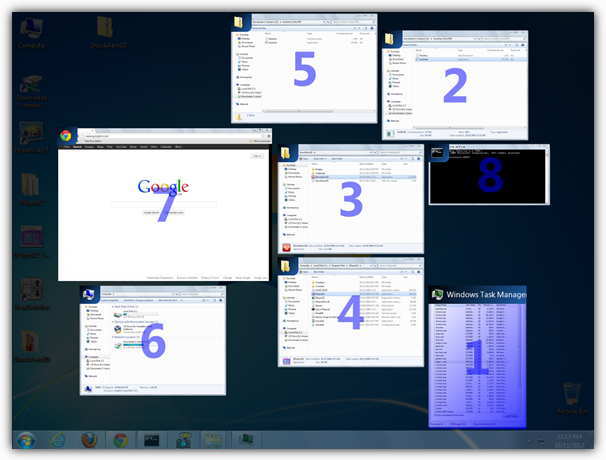The image size is (606, 460).
Task: Click the Chrome icon on window 7
Action: 66,135
